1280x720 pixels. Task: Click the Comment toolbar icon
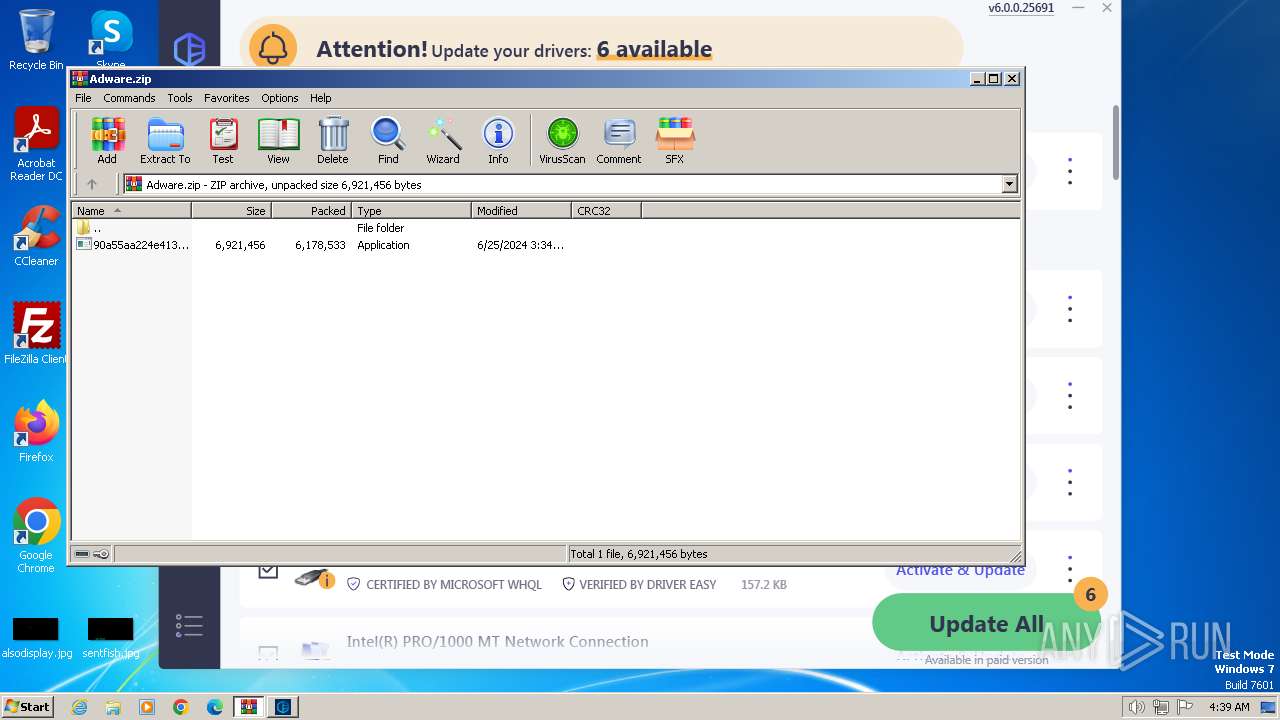[619, 141]
